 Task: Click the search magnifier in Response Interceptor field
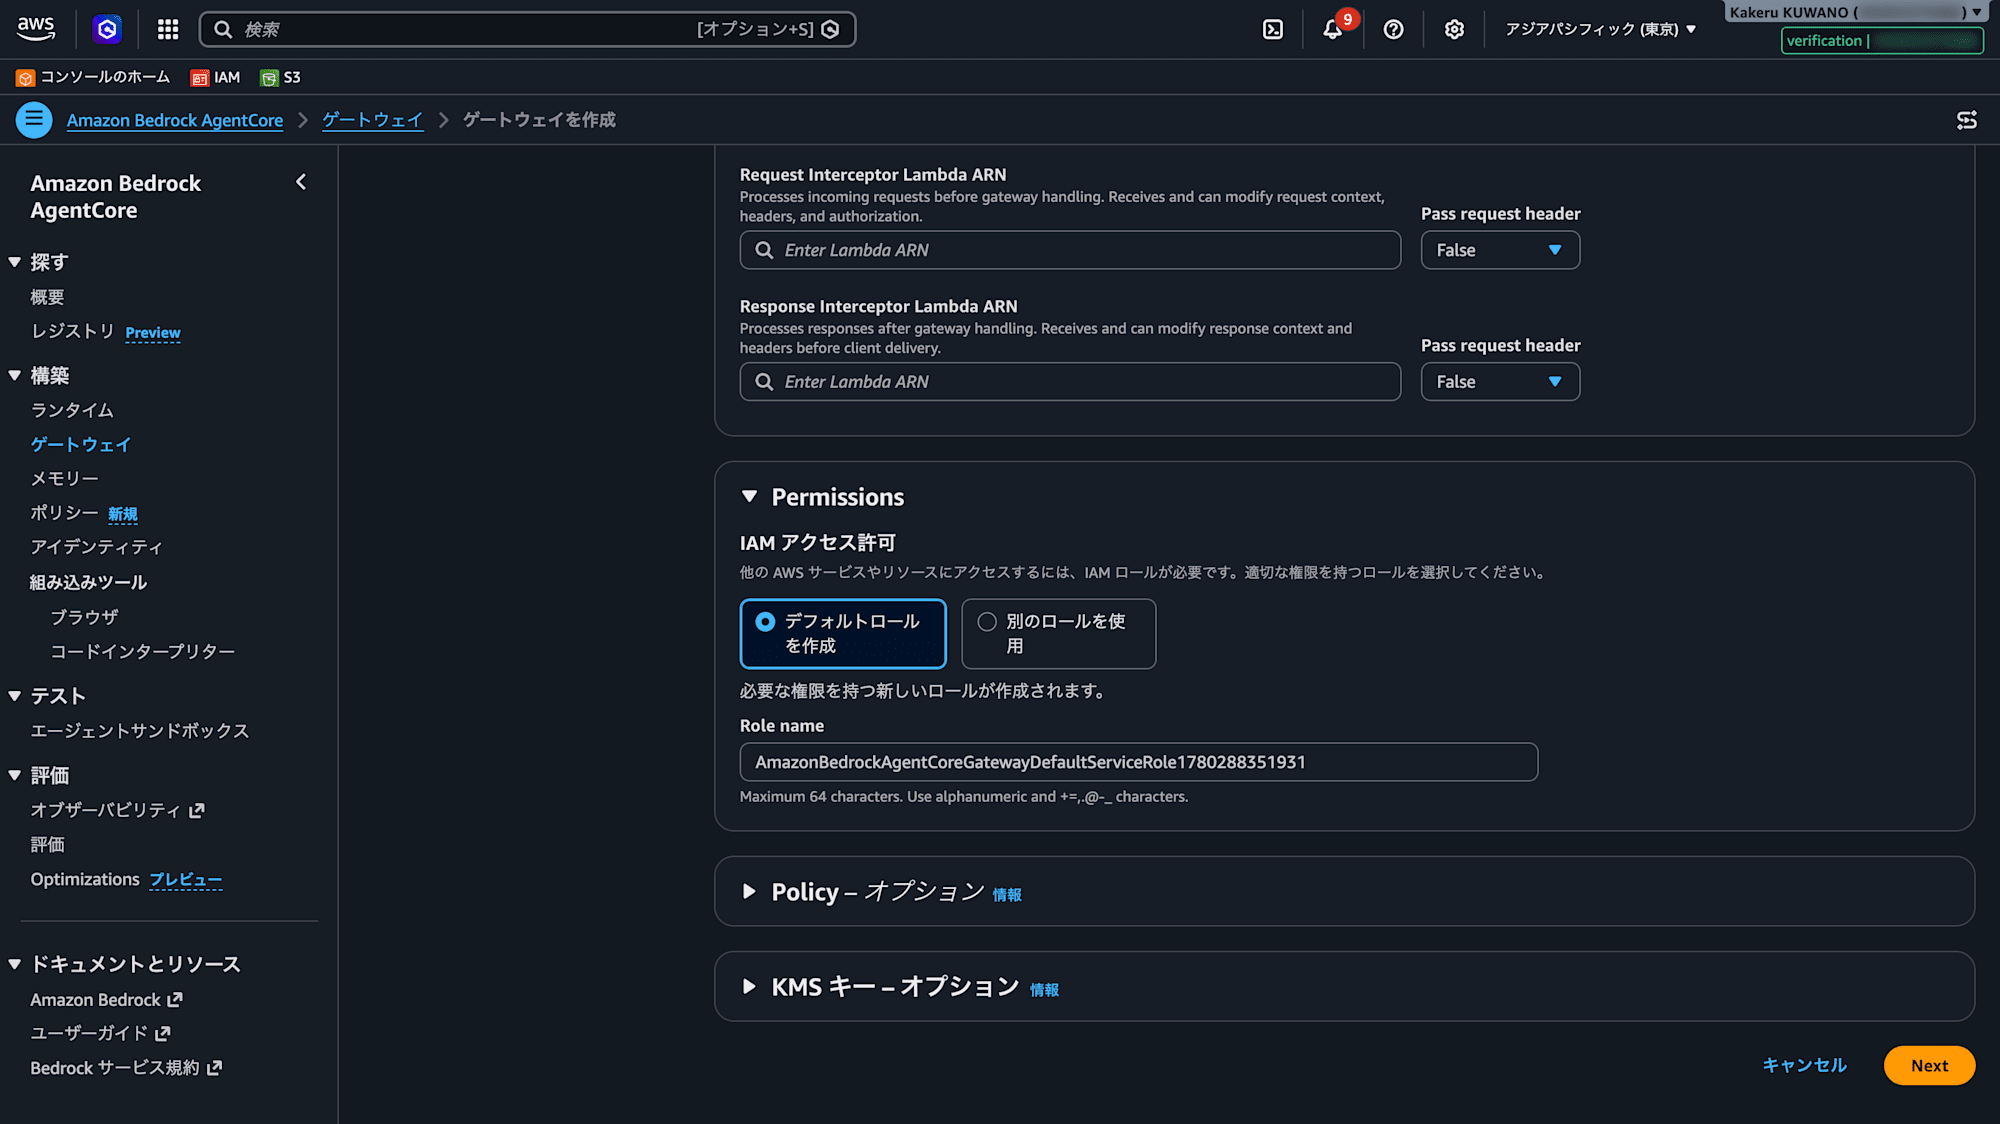coord(764,382)
